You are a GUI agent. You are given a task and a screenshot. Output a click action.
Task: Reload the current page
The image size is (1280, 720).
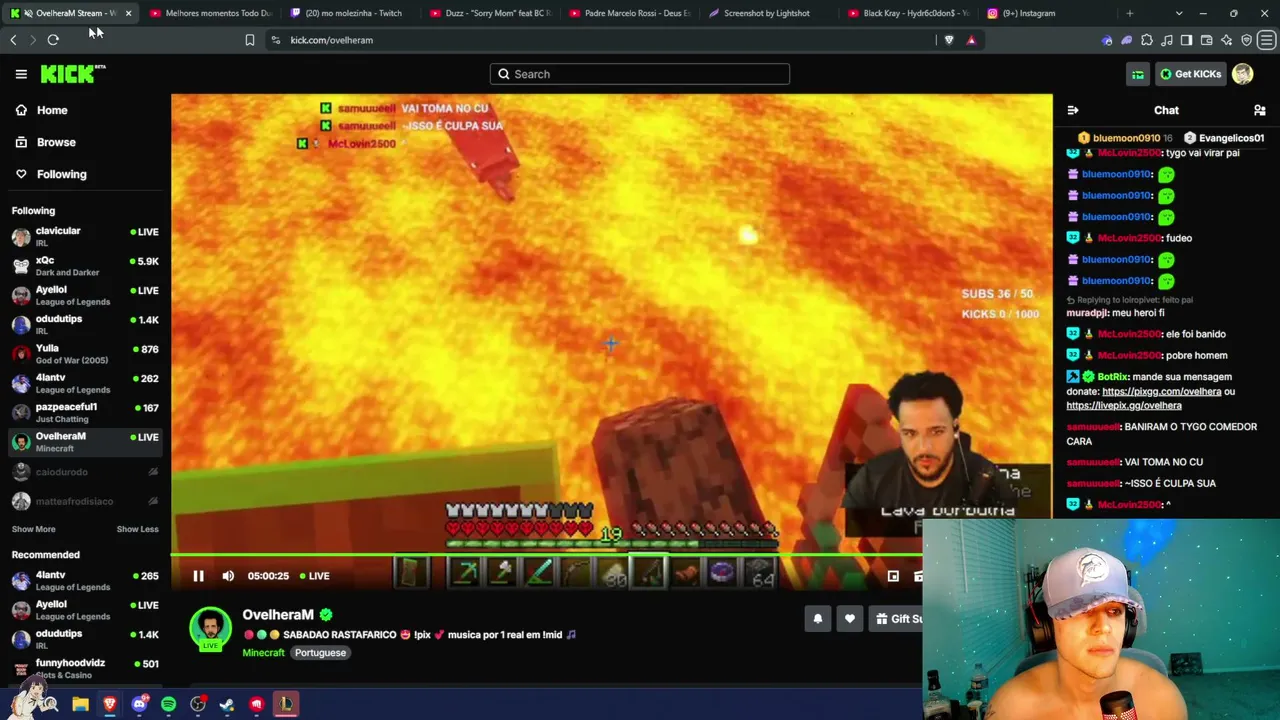click(x=53, y=40)
